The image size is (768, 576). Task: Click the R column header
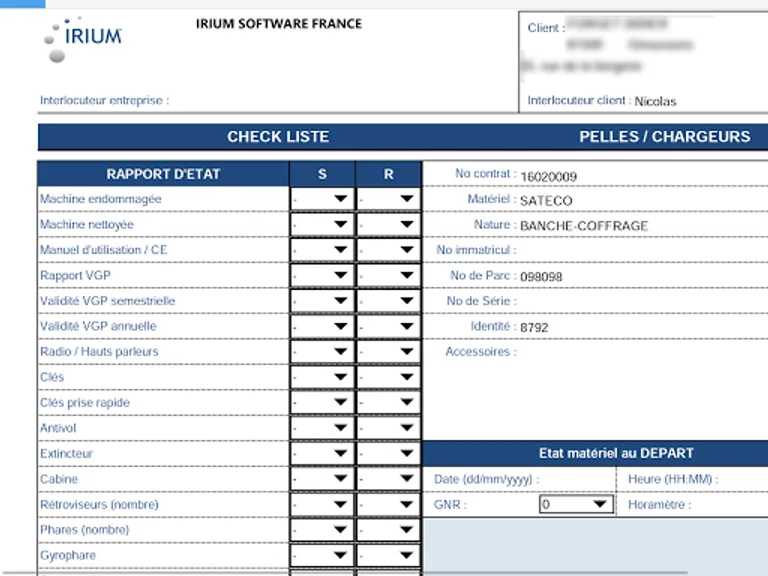point(388,174)
